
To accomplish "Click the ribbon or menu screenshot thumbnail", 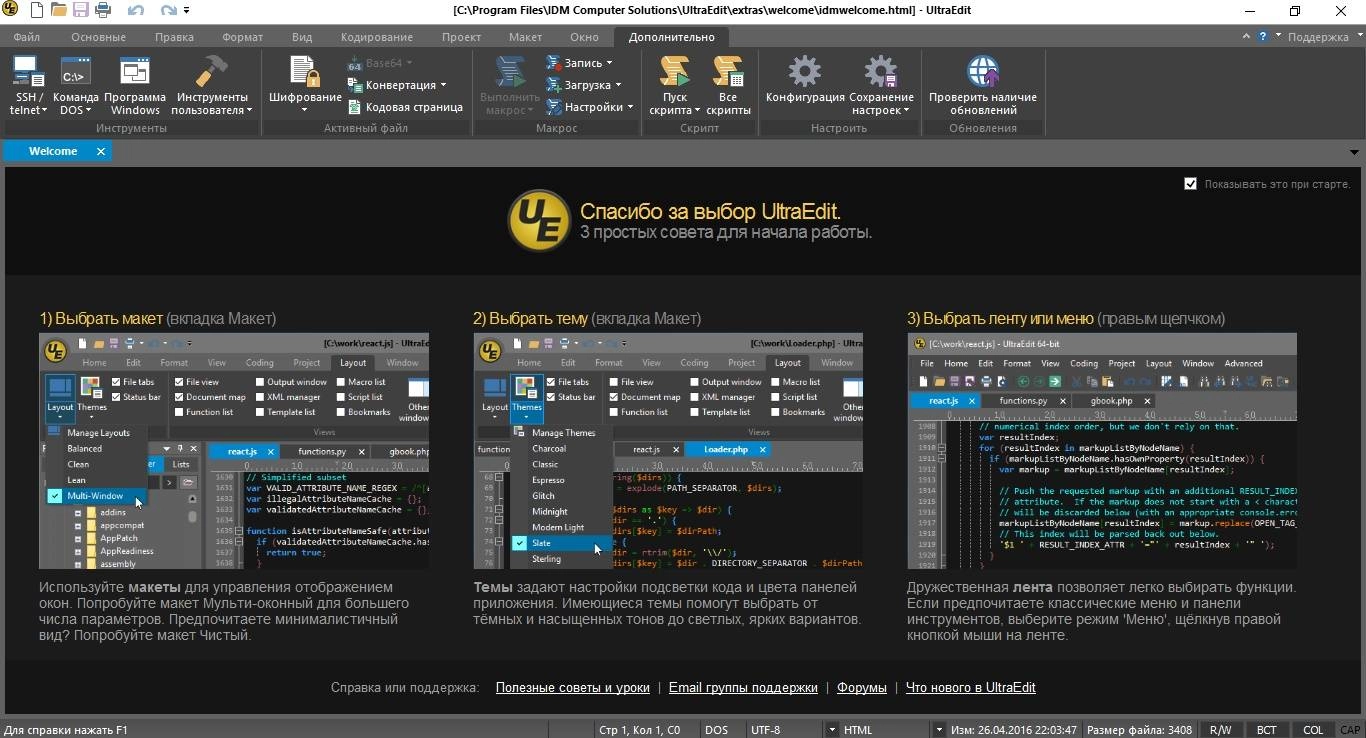I will pos(1102,451).
